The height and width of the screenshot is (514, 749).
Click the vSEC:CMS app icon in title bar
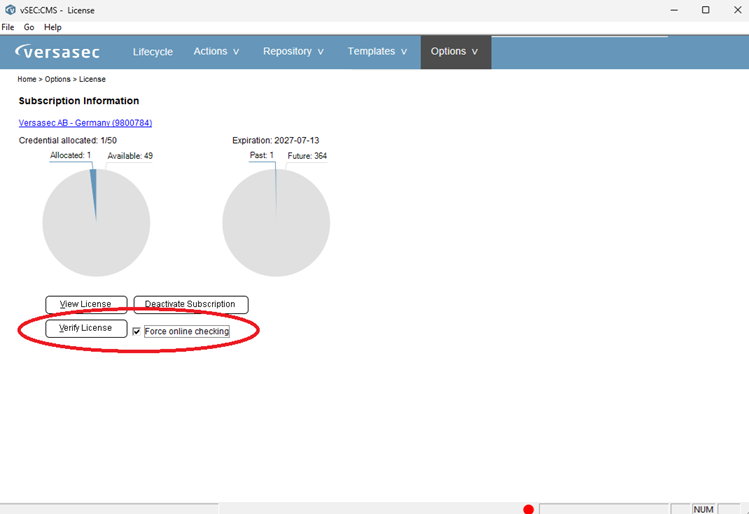[x=10, y=10]
